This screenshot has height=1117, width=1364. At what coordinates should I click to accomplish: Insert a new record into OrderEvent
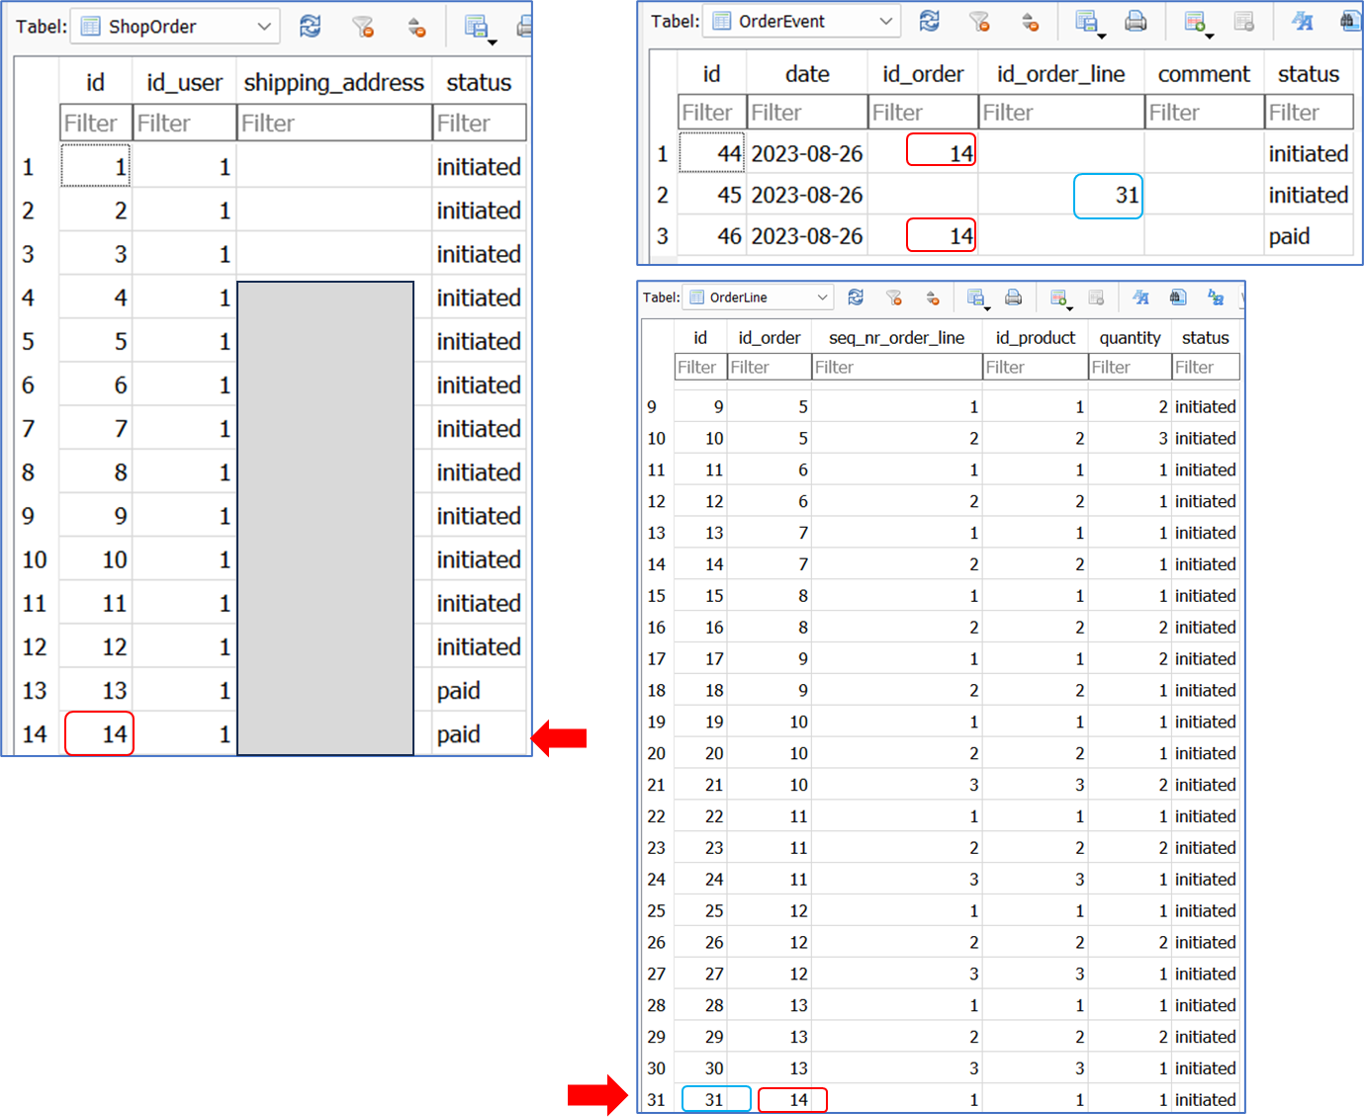(1196, 21)
